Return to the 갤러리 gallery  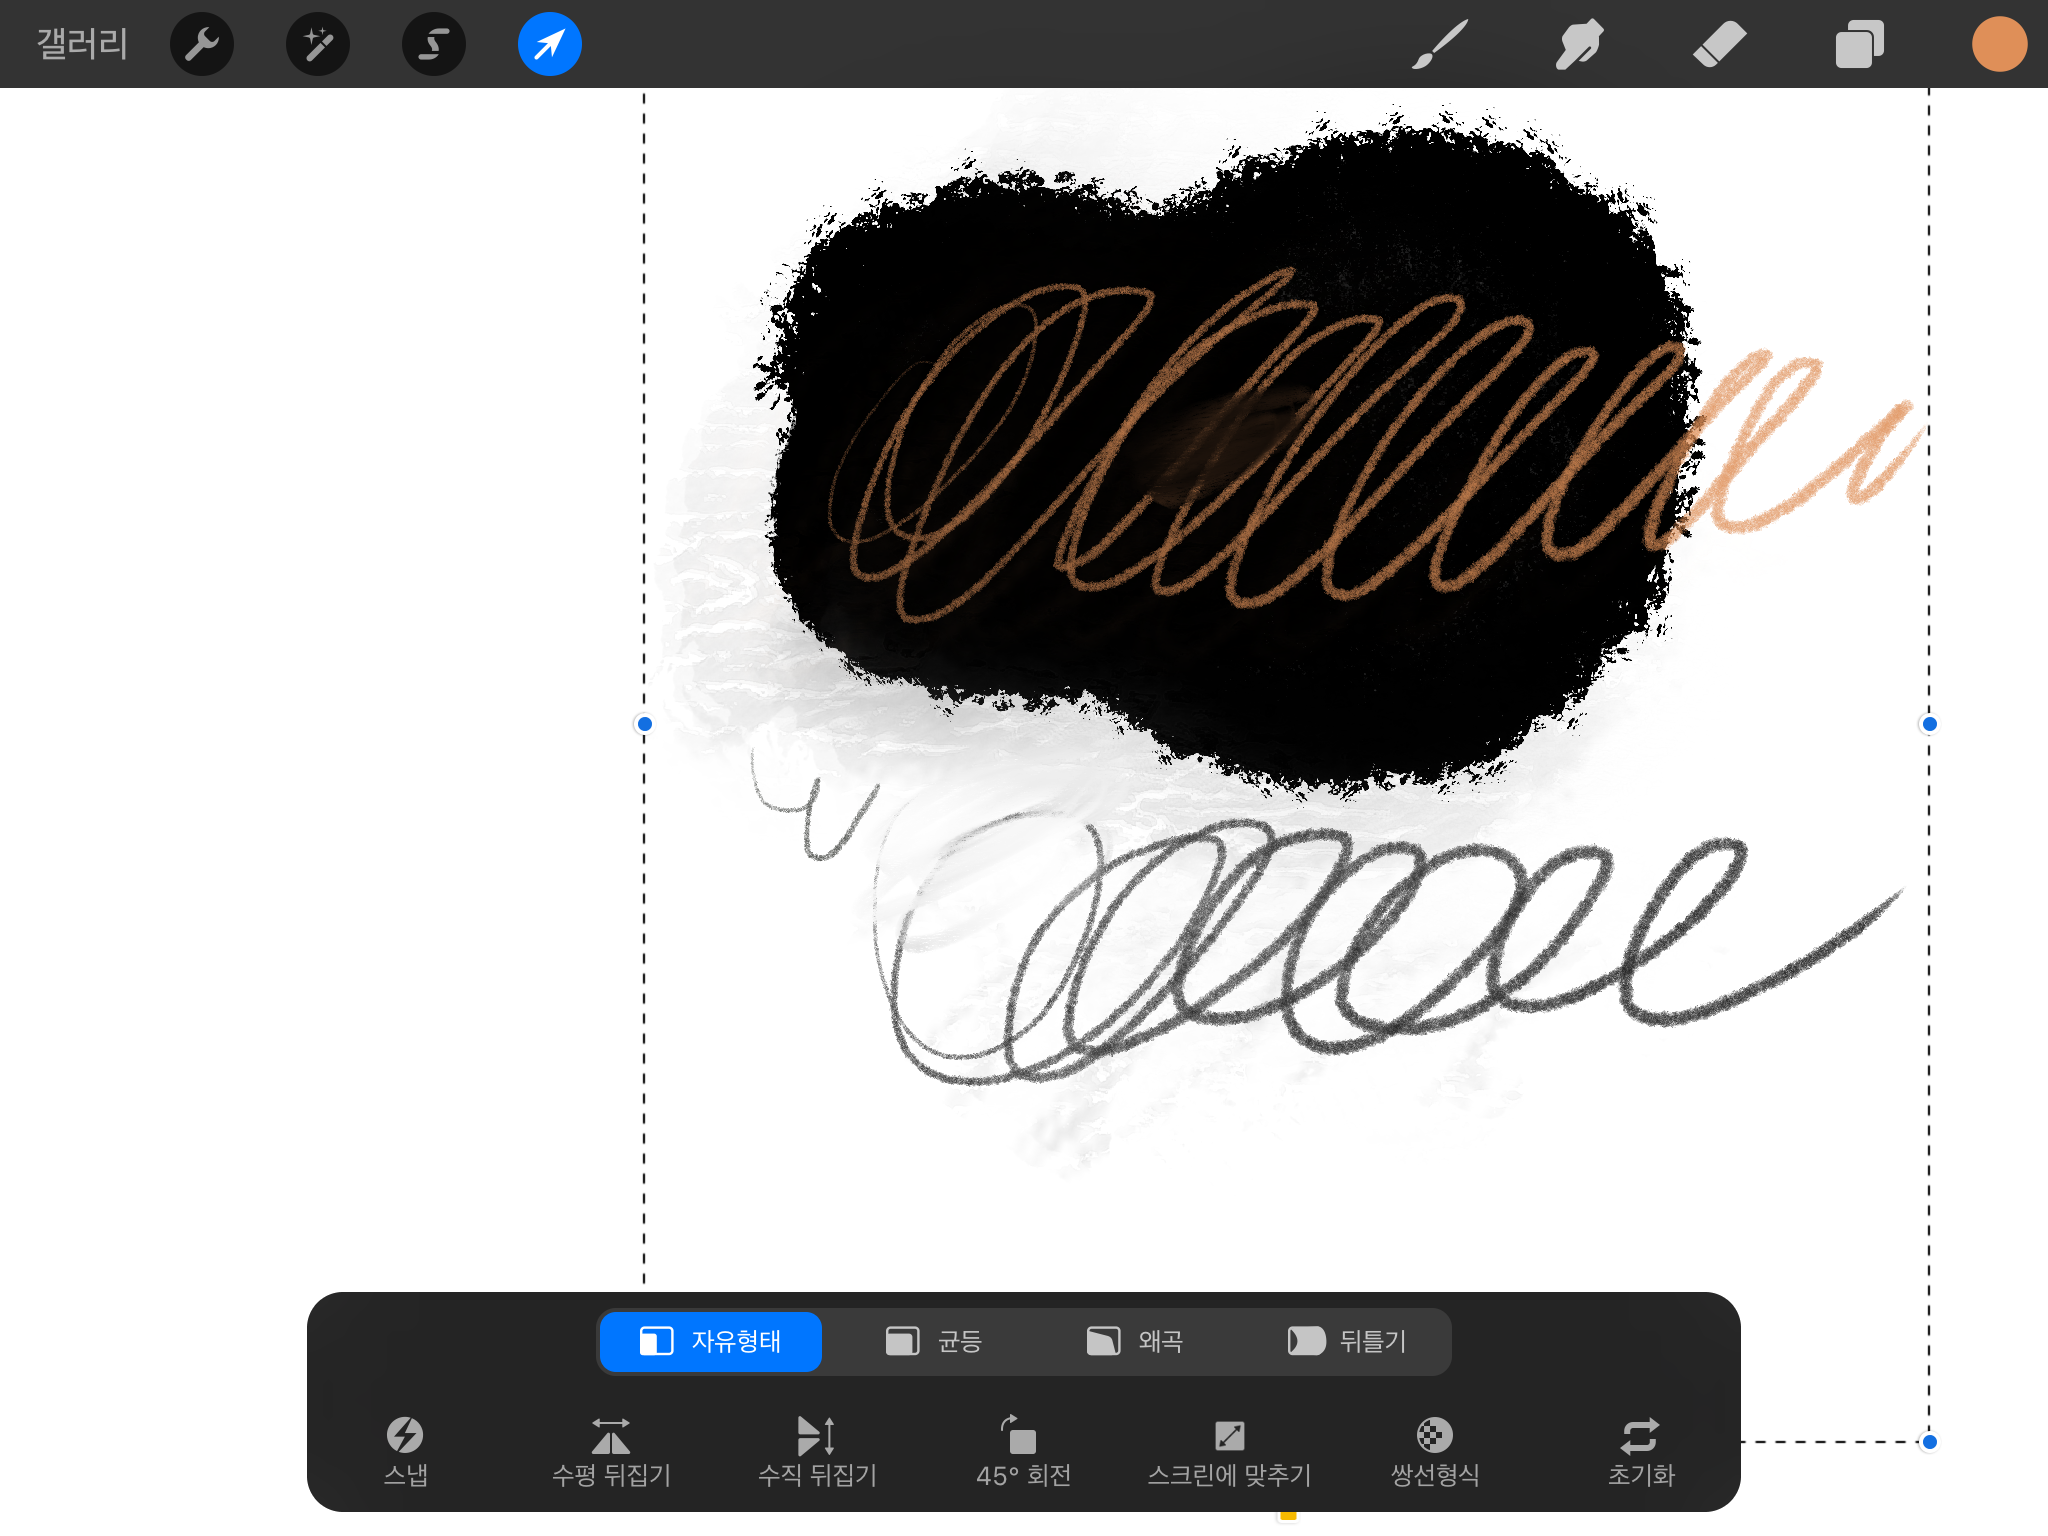point(82,44)
